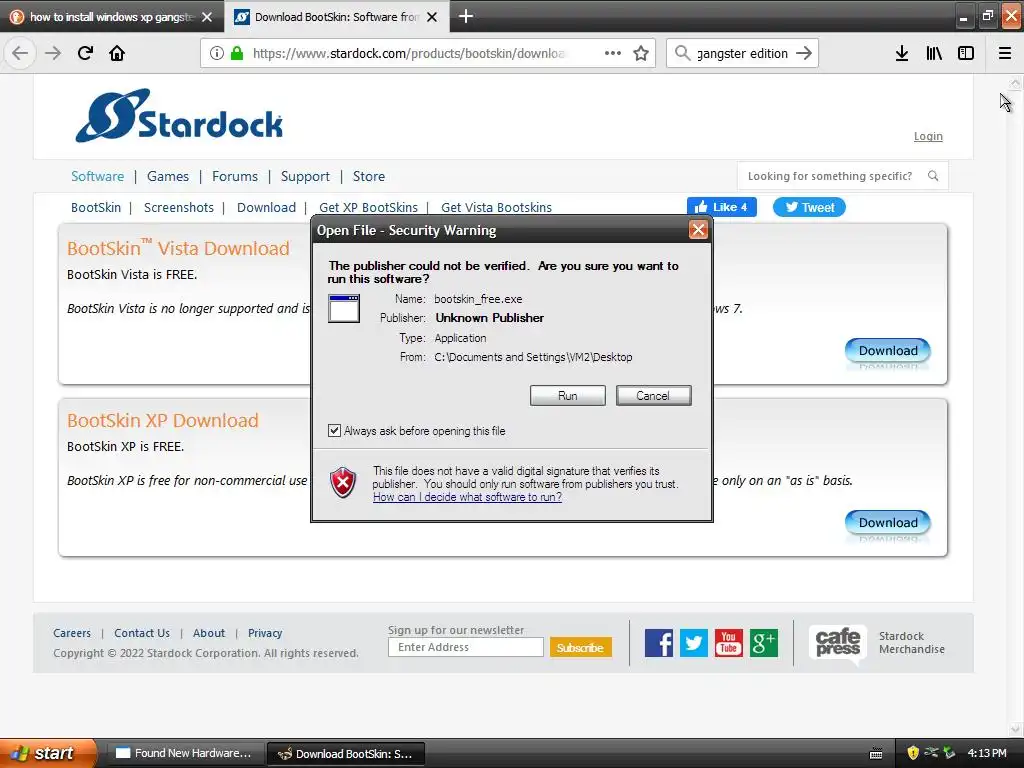Open the Support menu item
This screenshot has width=1024, height=768.
(305, 176)
